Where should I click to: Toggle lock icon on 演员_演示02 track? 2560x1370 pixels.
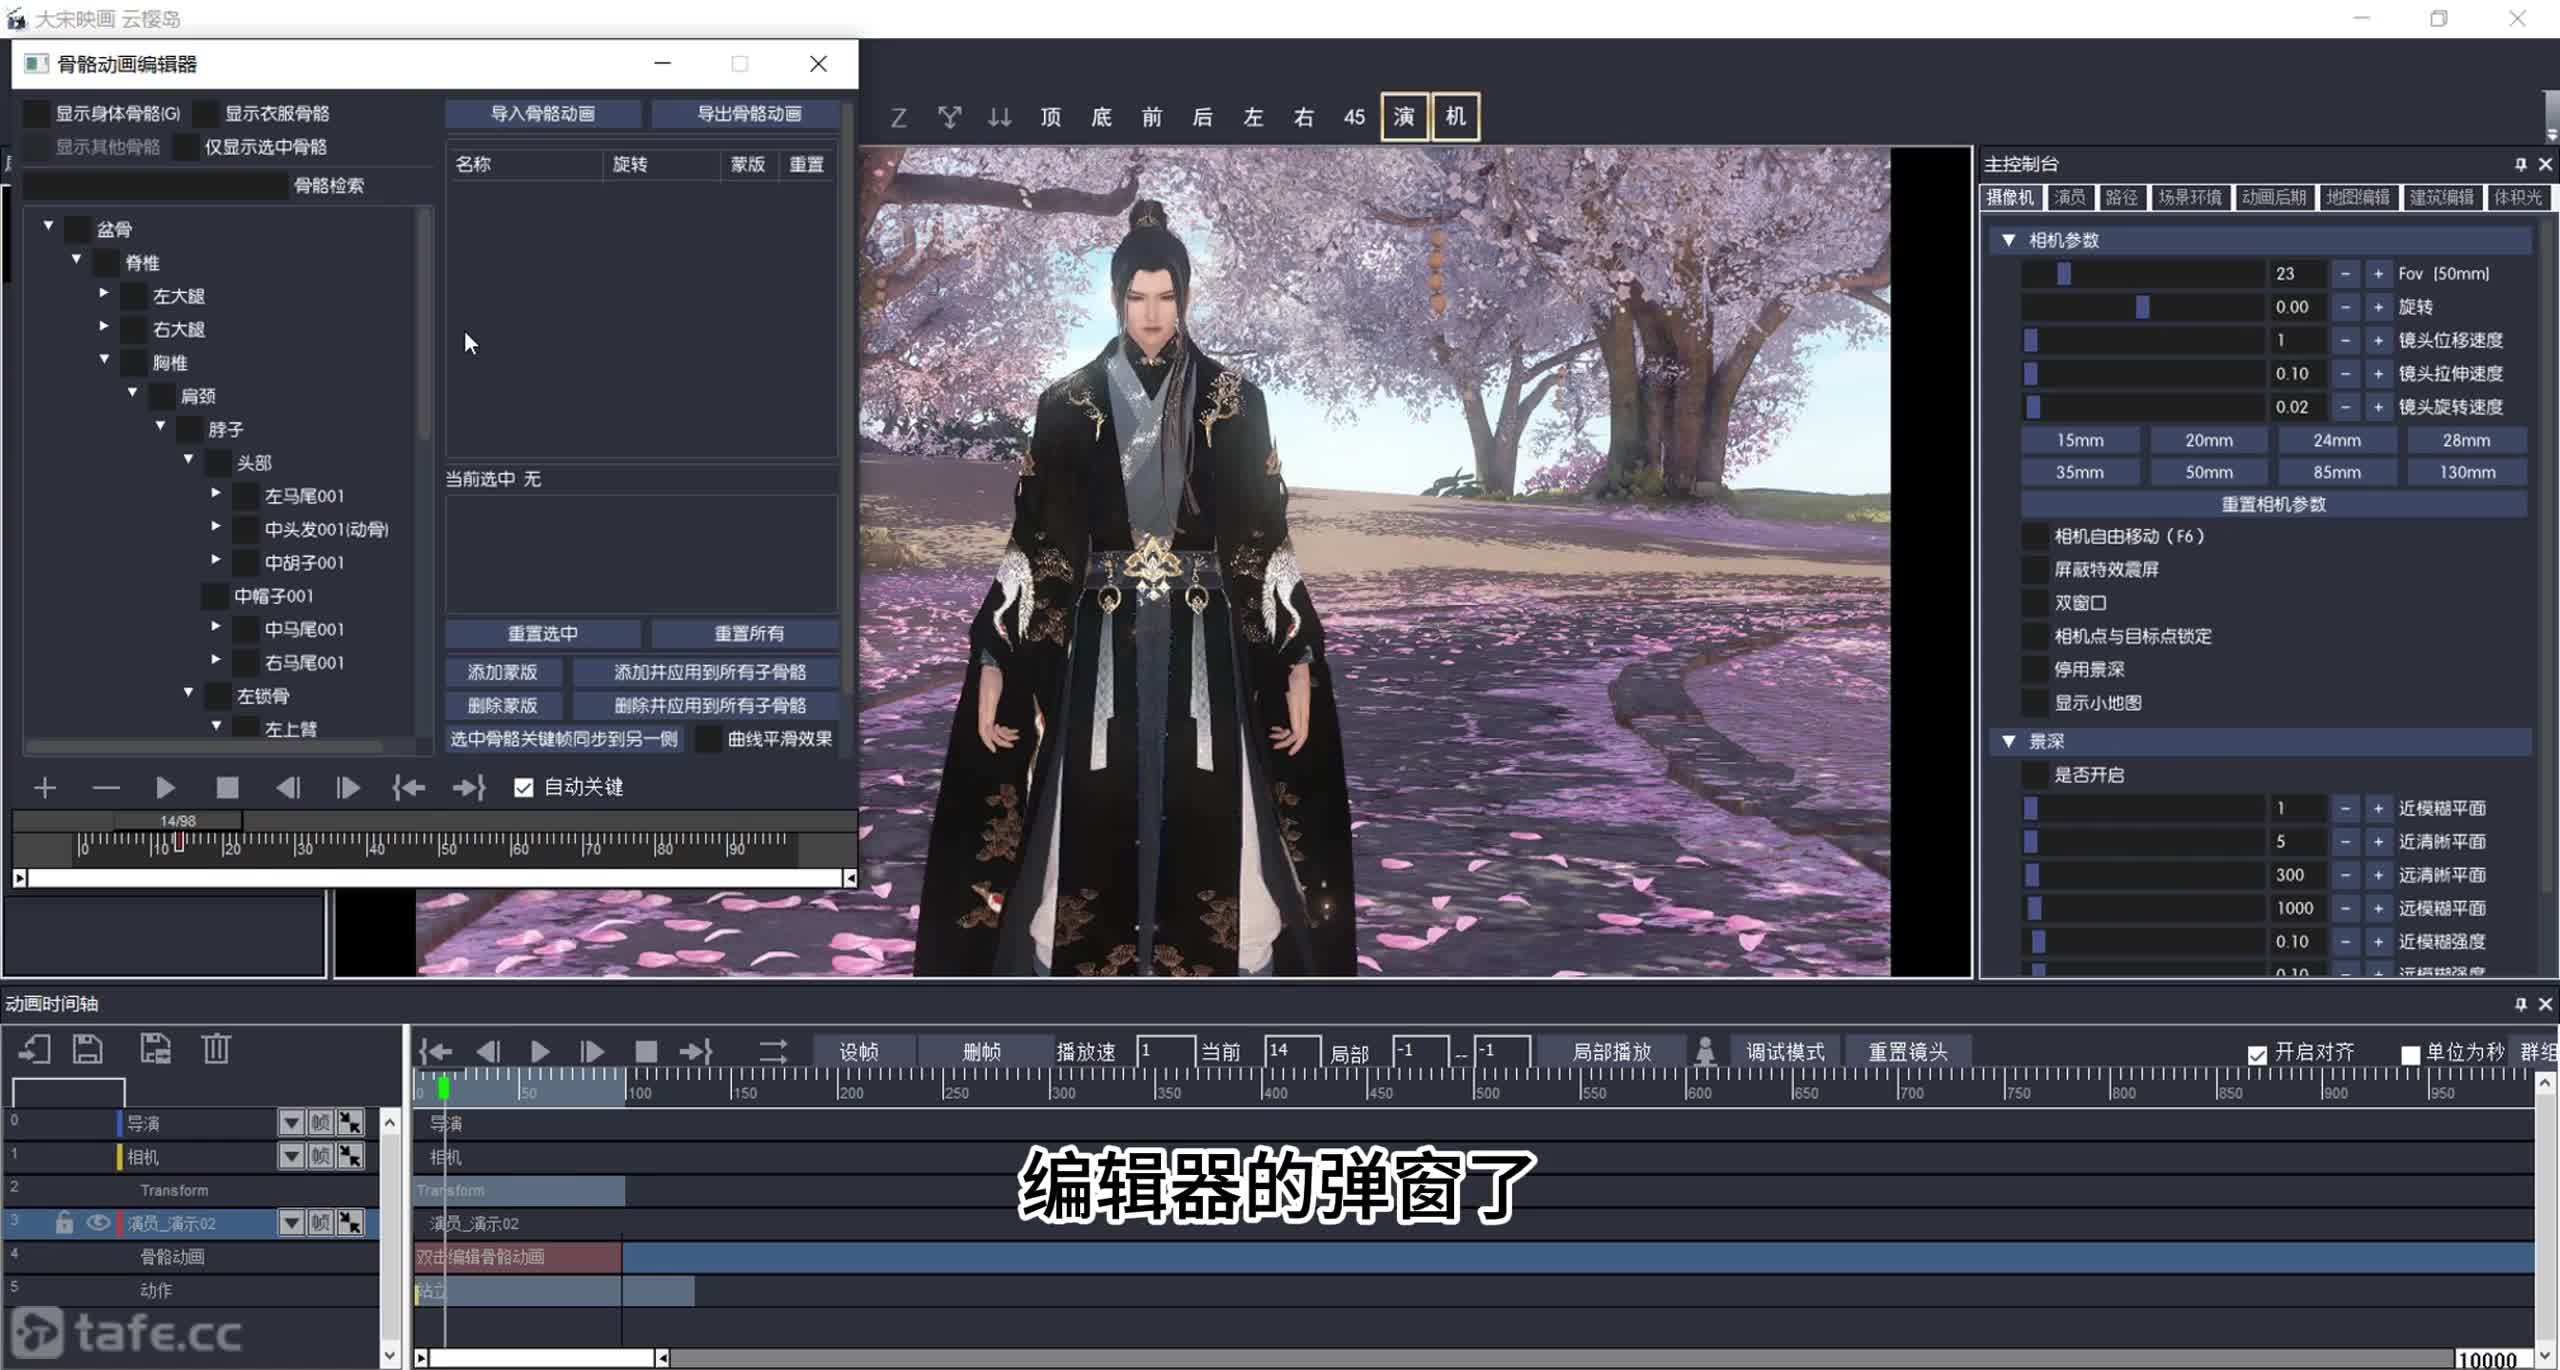(64, 1222)
